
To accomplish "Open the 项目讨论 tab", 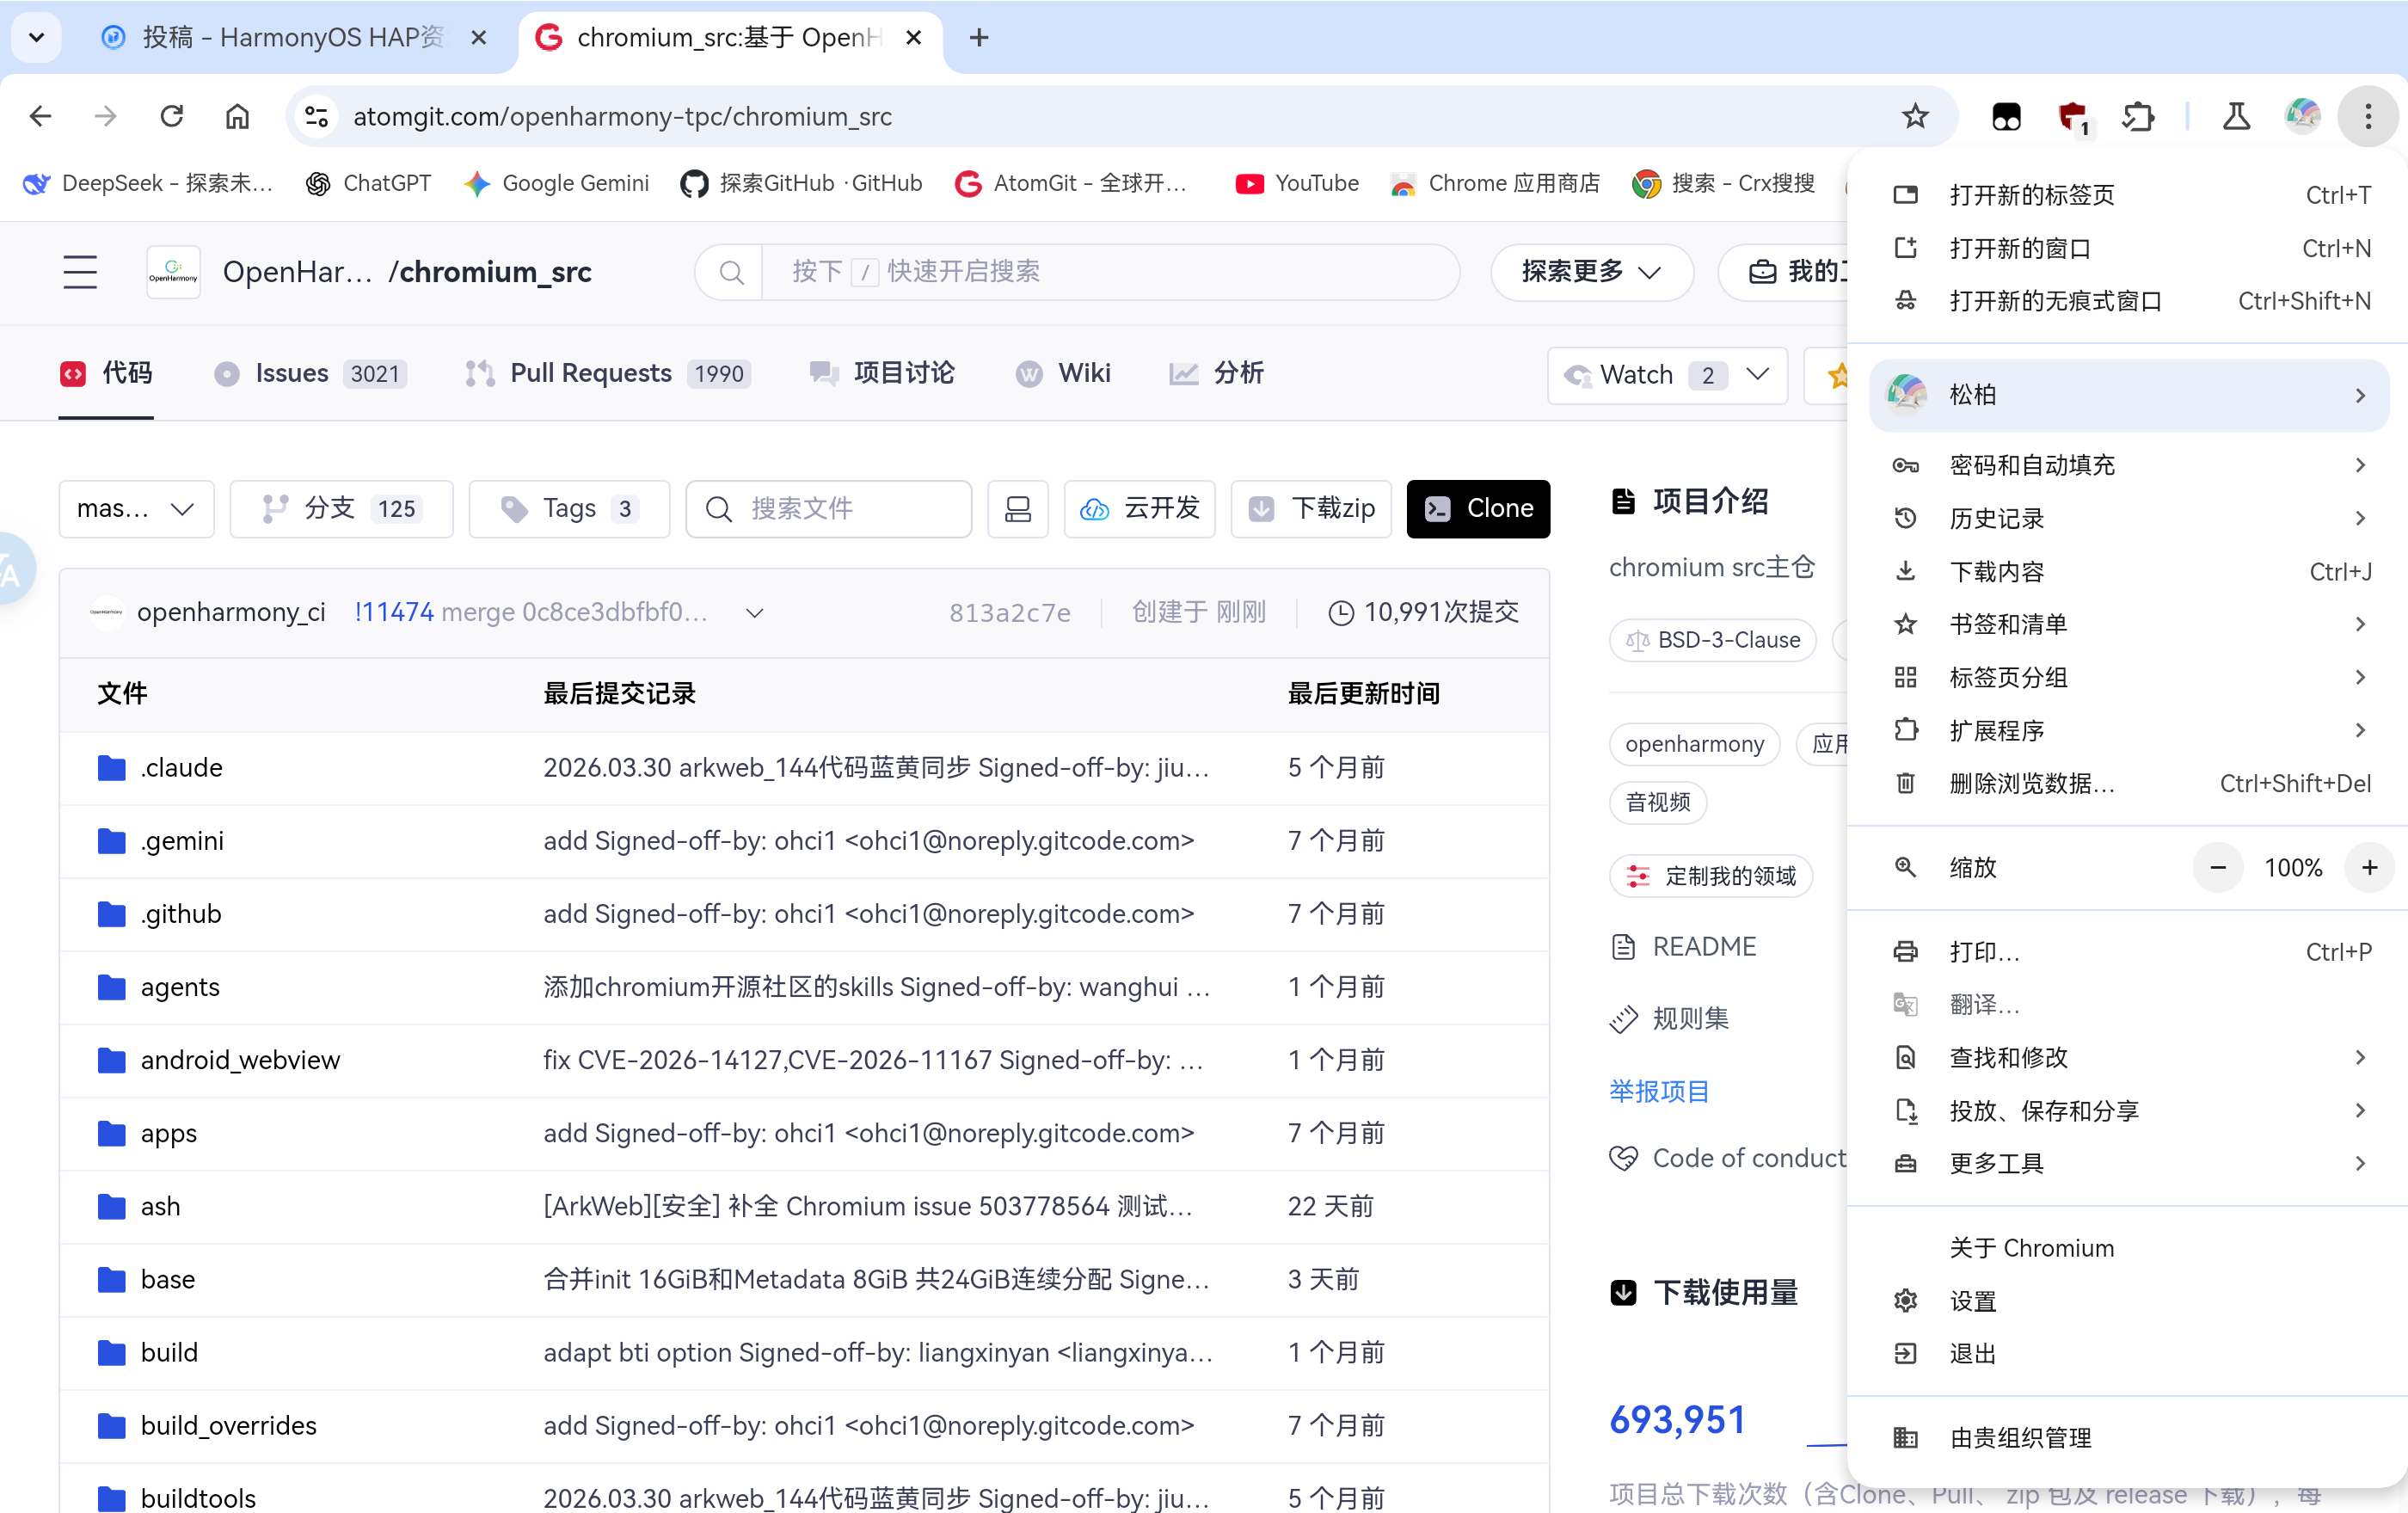I will point(882,374).
